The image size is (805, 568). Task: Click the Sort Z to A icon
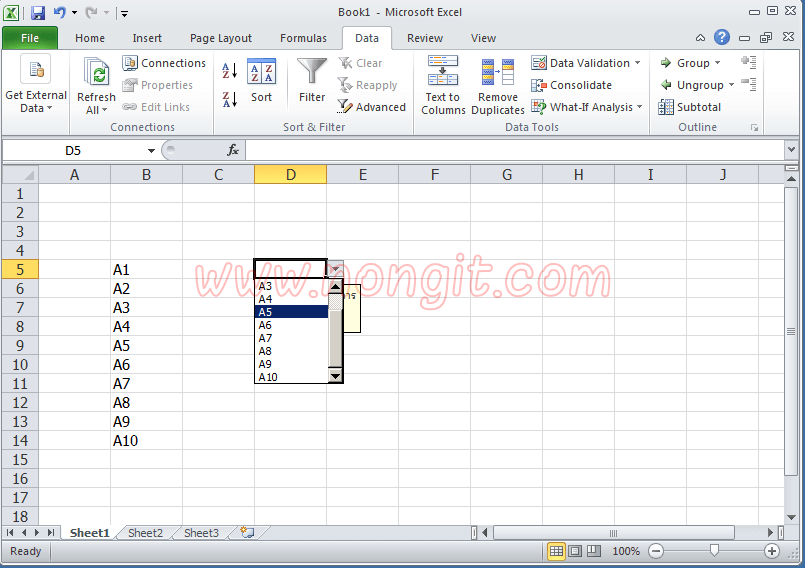[x=229, y=99]
